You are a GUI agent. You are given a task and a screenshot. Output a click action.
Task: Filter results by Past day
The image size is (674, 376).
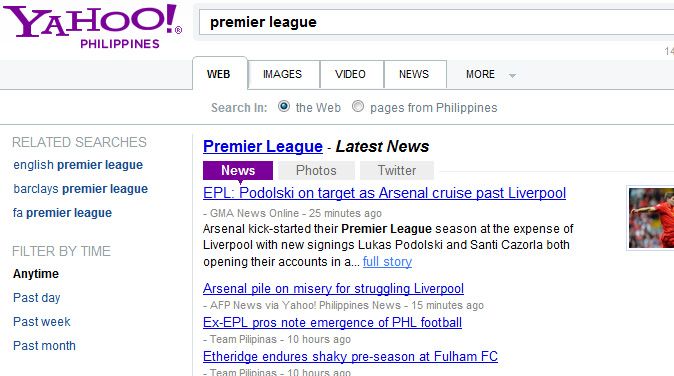37,298
